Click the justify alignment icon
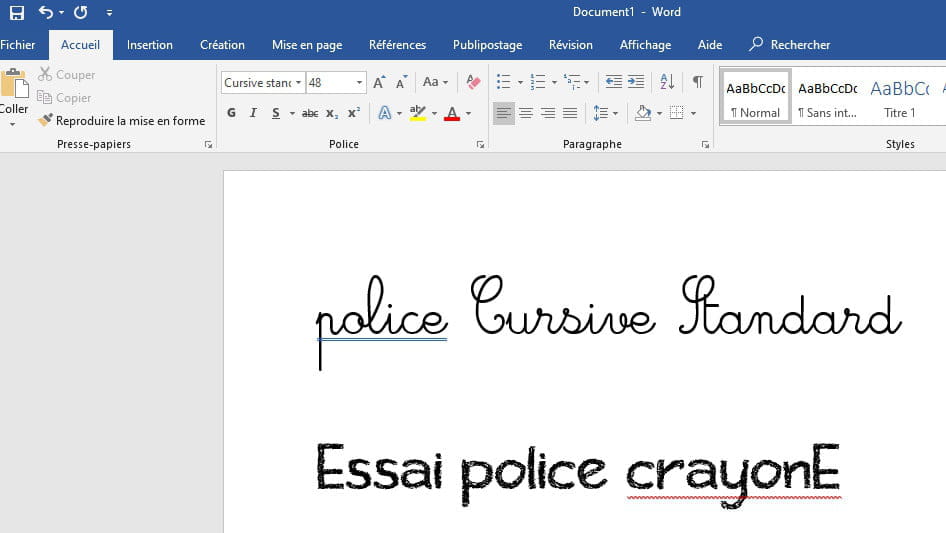The image size is (946, 533). (570, 113)
